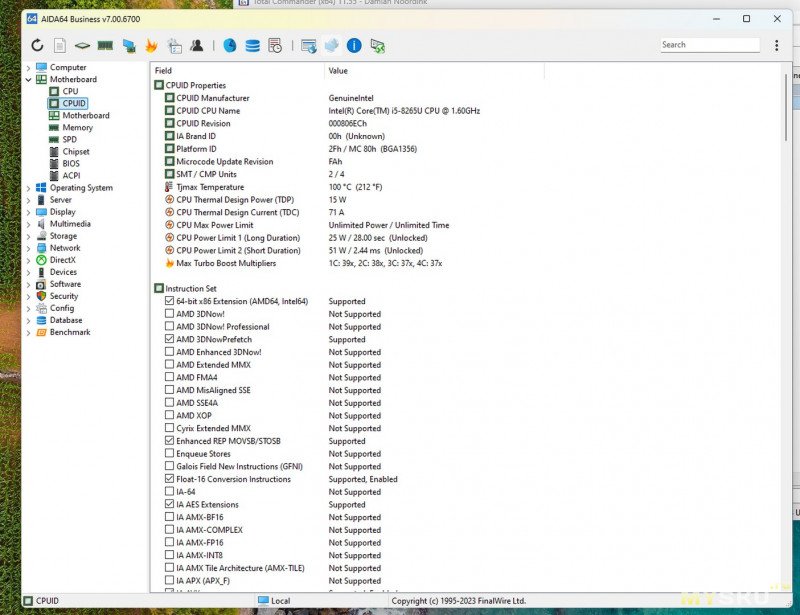This screenshot has height=615, width=800.
Task: Toggle the IA-64 checkbox
Action: tap(169, 491)
